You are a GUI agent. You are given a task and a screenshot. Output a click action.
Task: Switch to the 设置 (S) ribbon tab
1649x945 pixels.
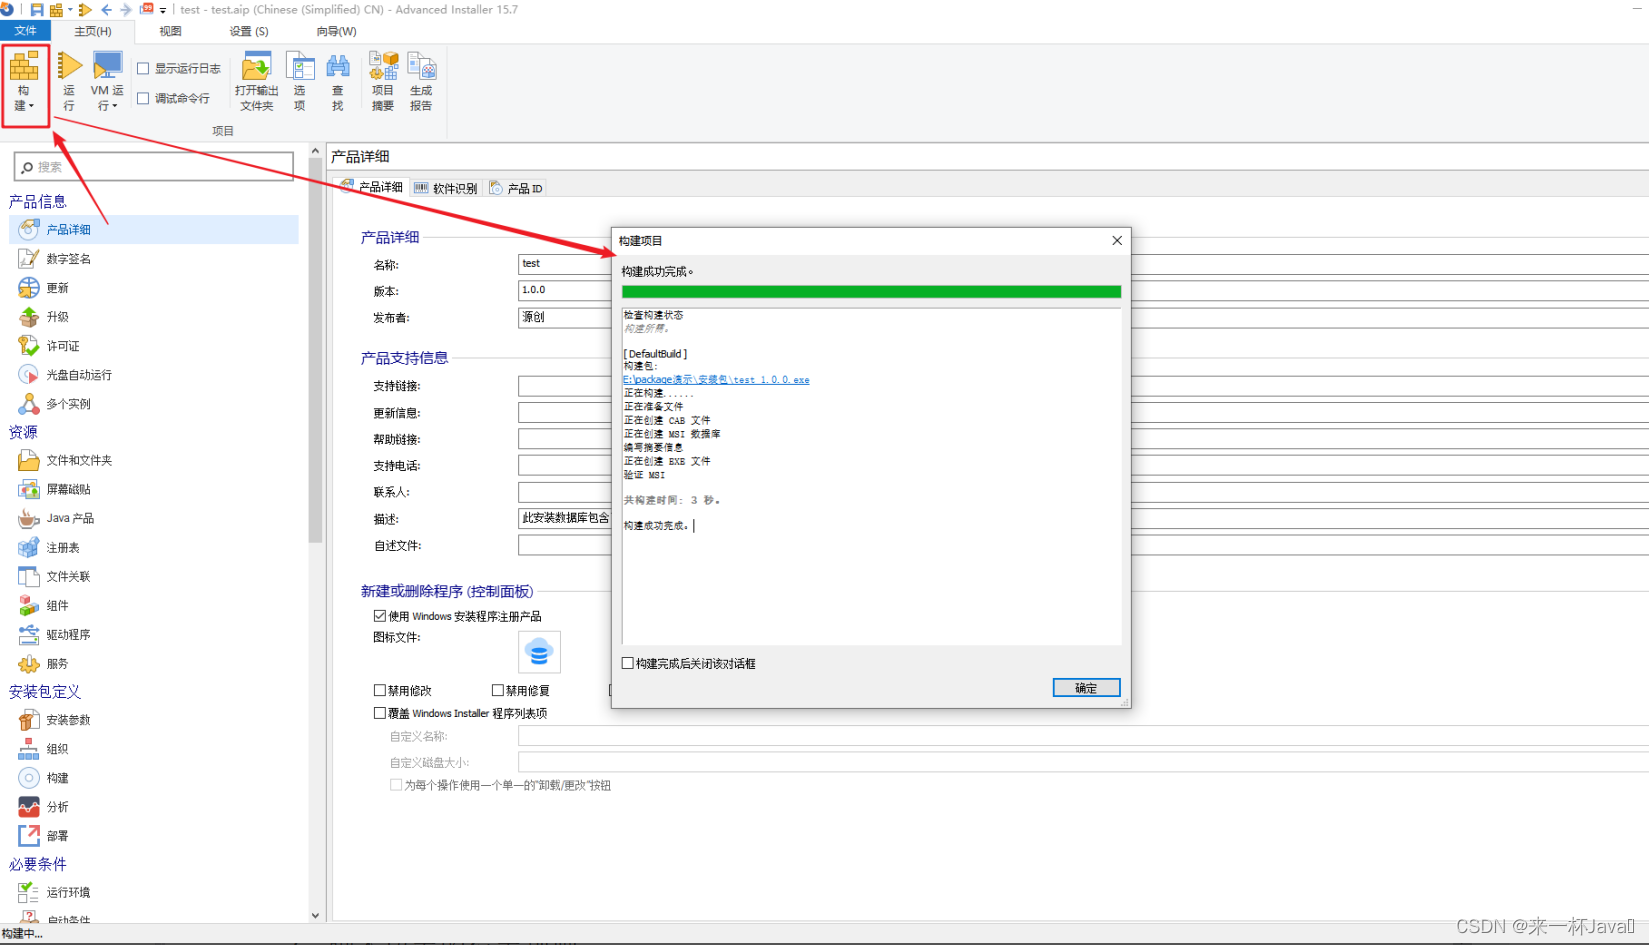[249, 31]
